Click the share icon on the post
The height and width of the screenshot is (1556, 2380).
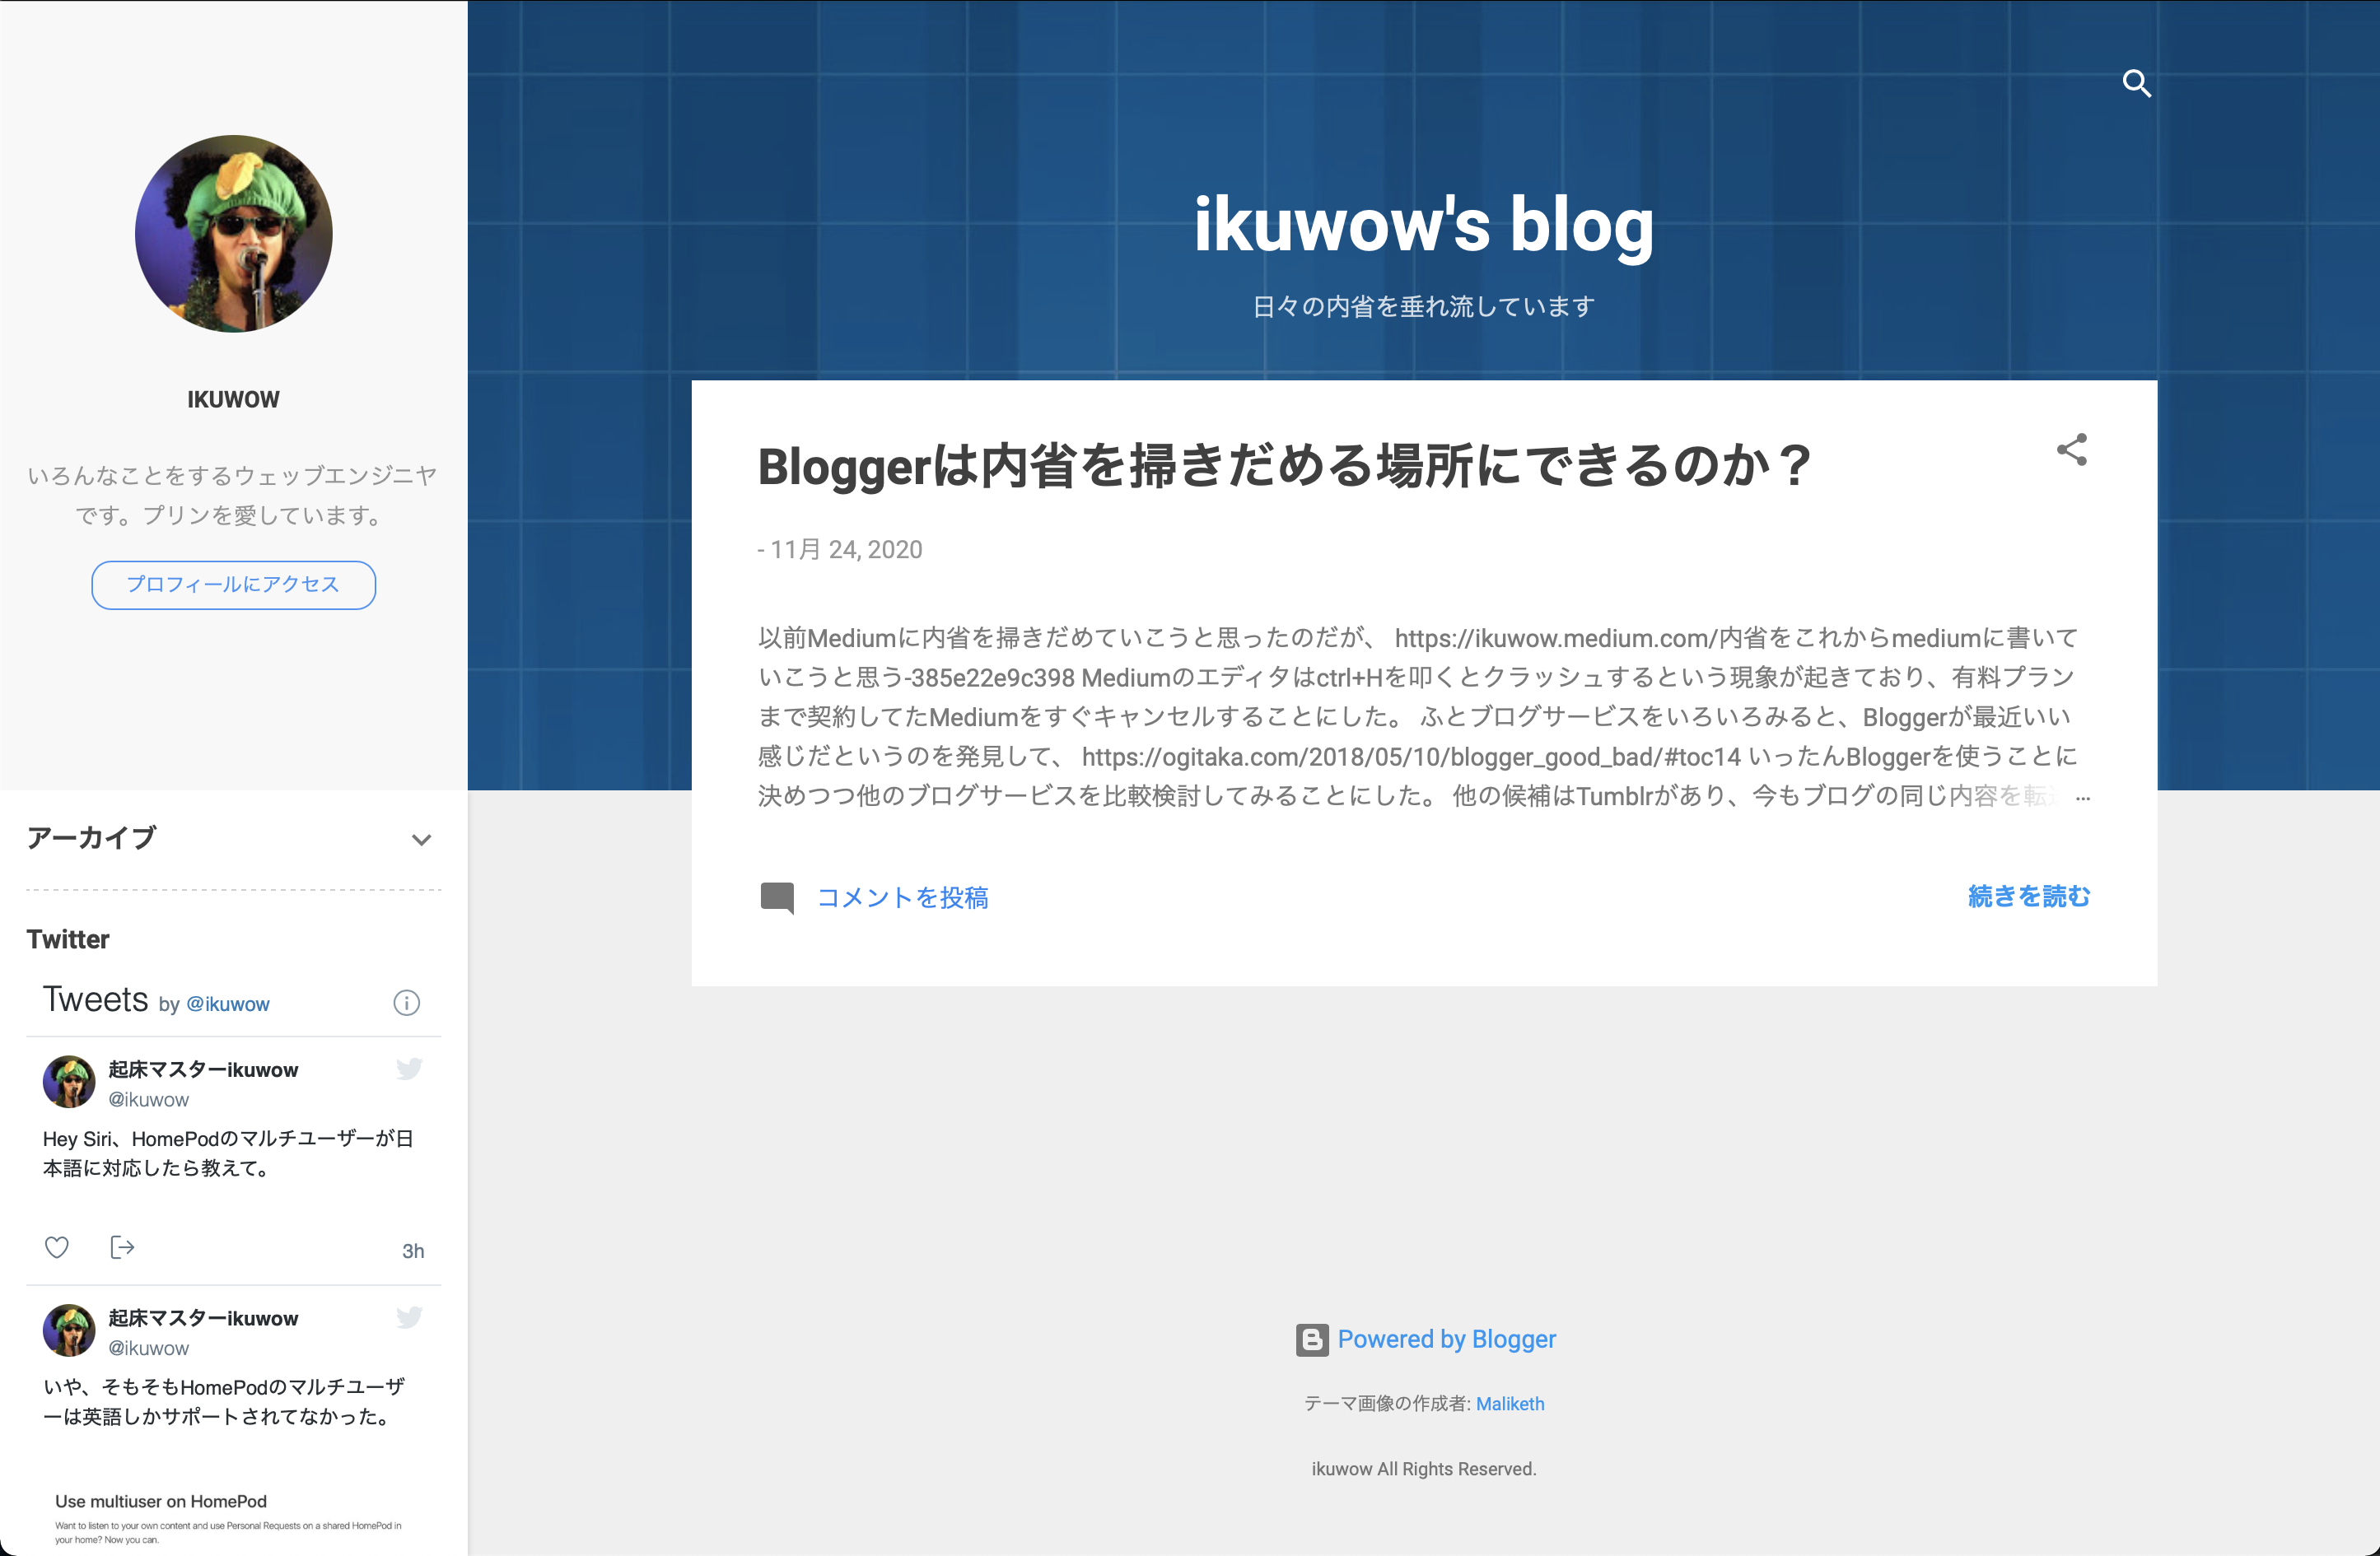click(x=2071, y=450)
